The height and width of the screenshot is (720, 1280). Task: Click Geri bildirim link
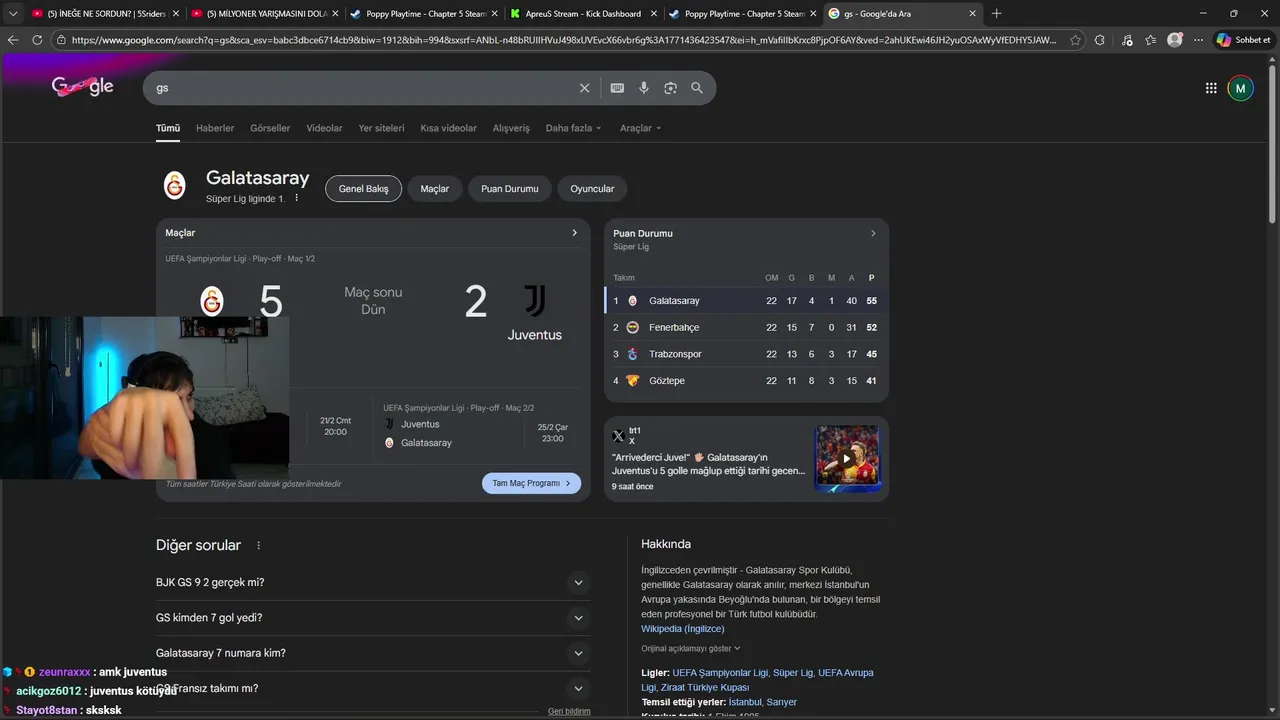coord(569,711)
